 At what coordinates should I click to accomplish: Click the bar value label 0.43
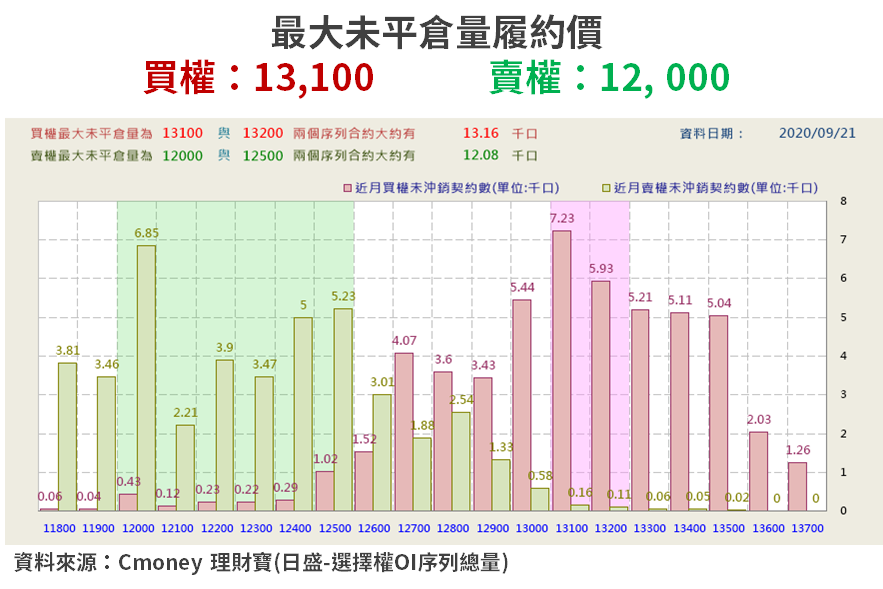[128, 482]
